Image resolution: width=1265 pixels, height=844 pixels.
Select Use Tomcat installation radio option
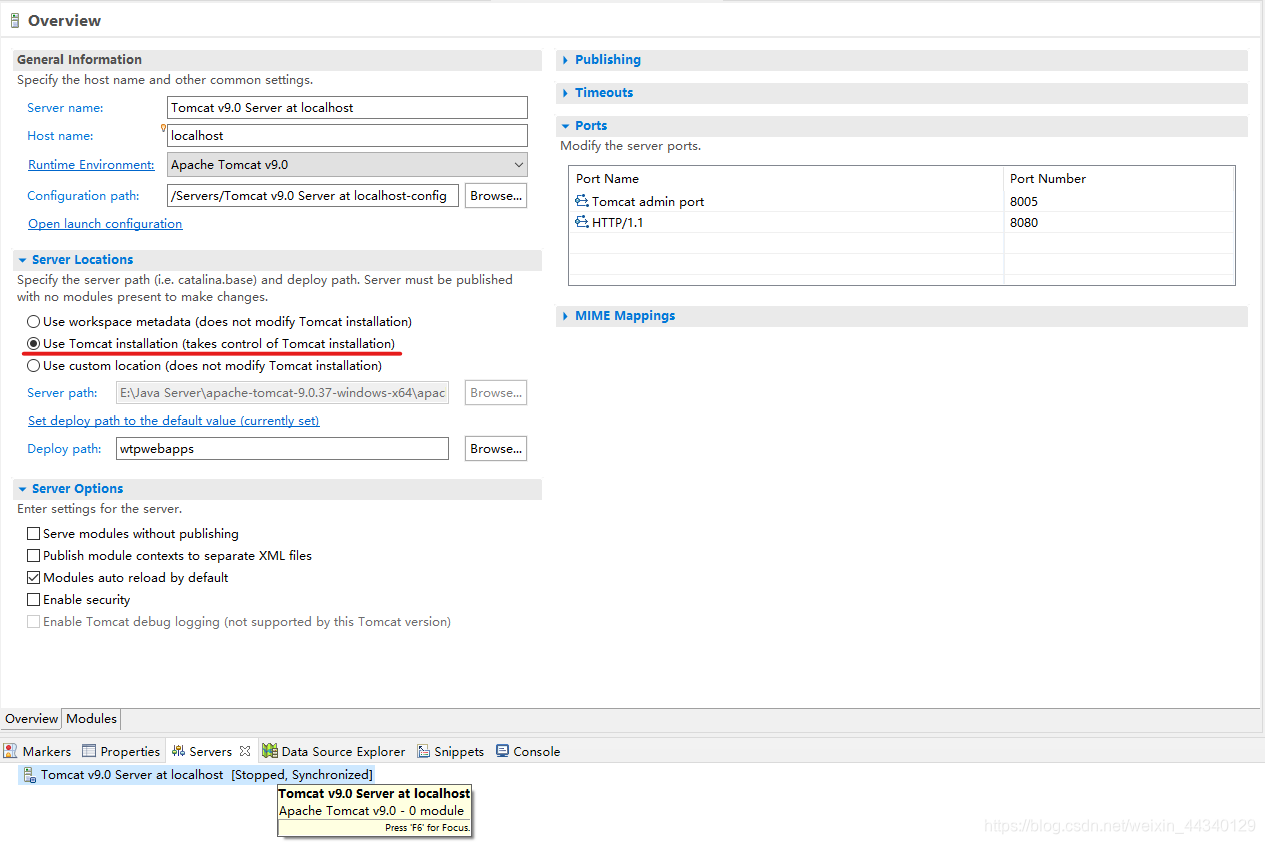click(x=34, y=344)
